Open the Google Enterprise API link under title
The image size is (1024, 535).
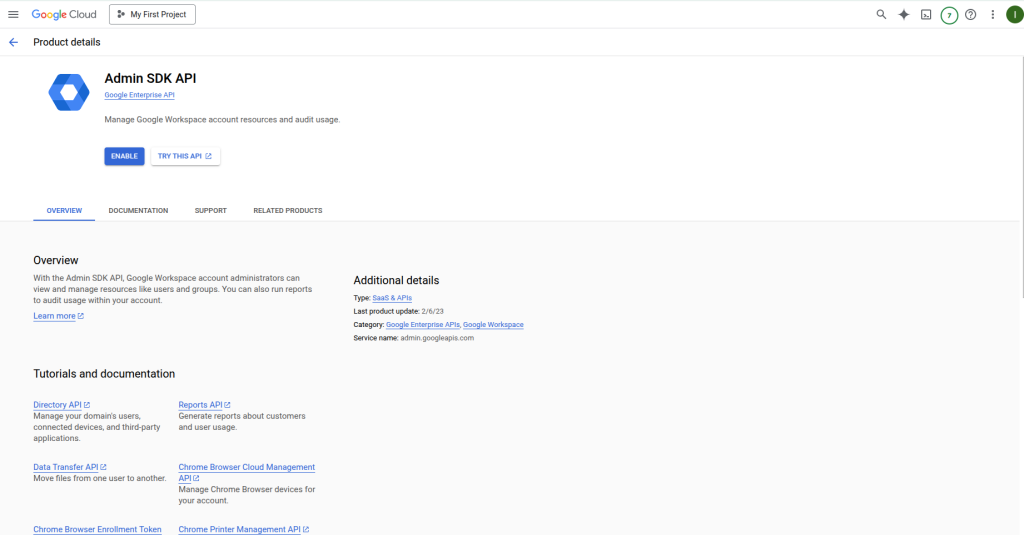coord(139,95)
